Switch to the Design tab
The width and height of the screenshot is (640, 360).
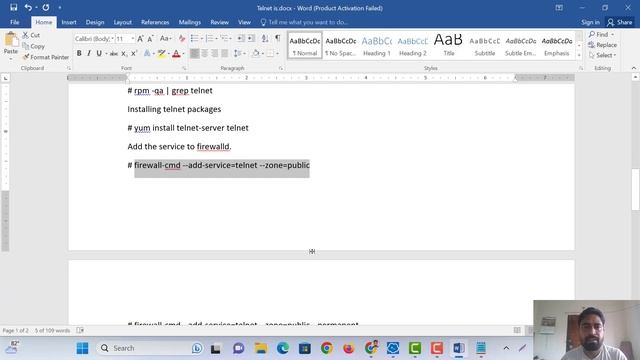[95, 22]
